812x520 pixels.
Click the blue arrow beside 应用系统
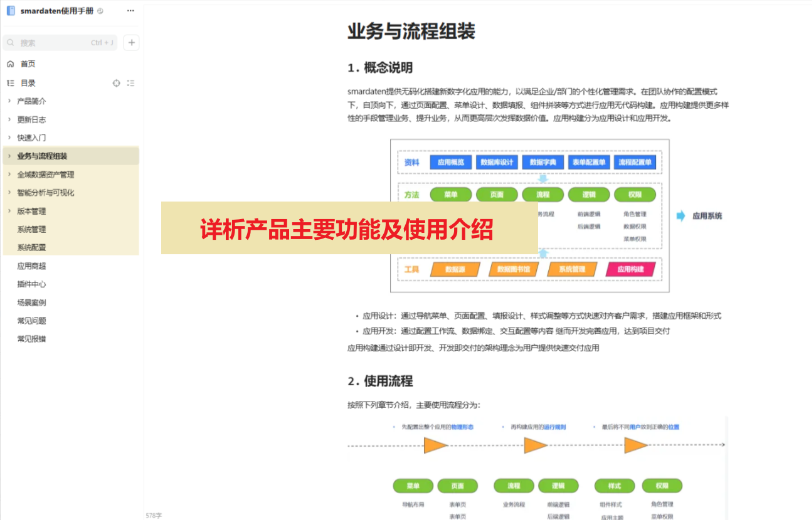[x=681, y=215]
